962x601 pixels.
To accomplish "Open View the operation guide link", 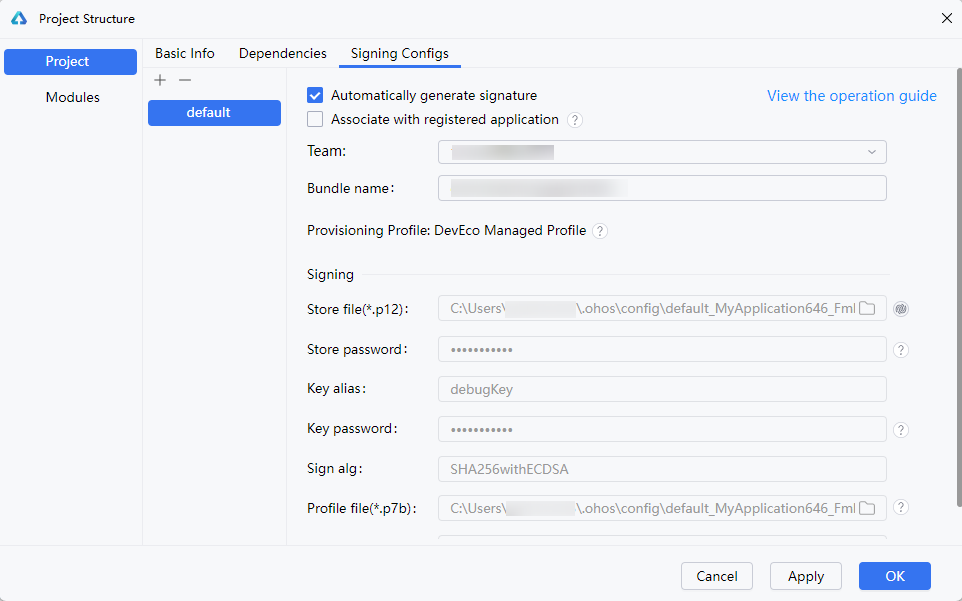I will [x=851, y=96].
